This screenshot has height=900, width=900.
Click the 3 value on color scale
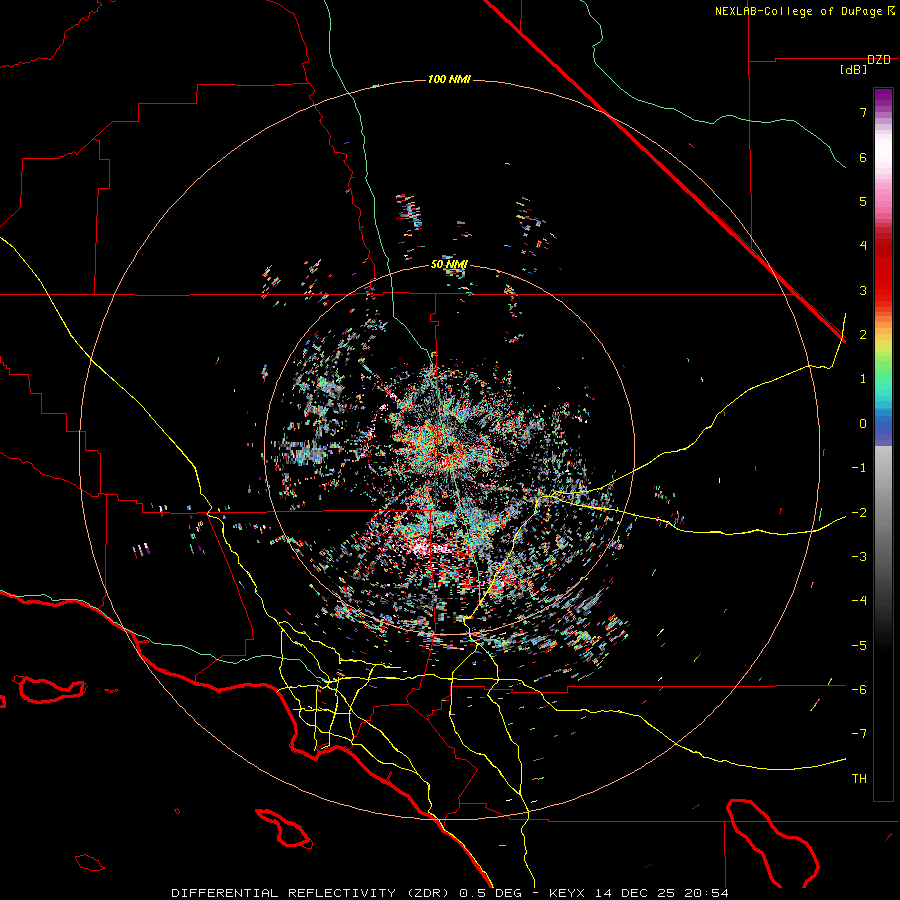click(863, 290)
